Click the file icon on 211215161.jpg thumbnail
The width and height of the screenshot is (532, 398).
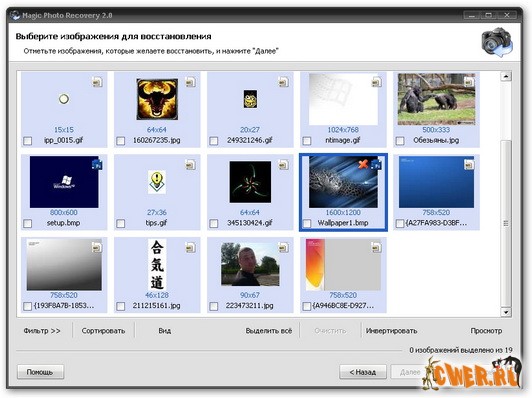tap(190, 247)
